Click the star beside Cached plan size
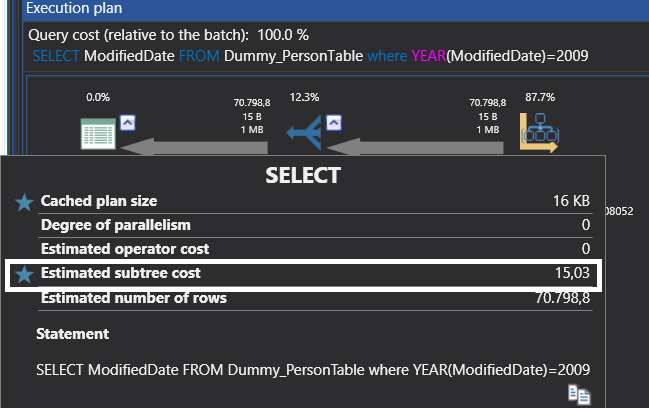649x408 pixels. coord(25,202)
